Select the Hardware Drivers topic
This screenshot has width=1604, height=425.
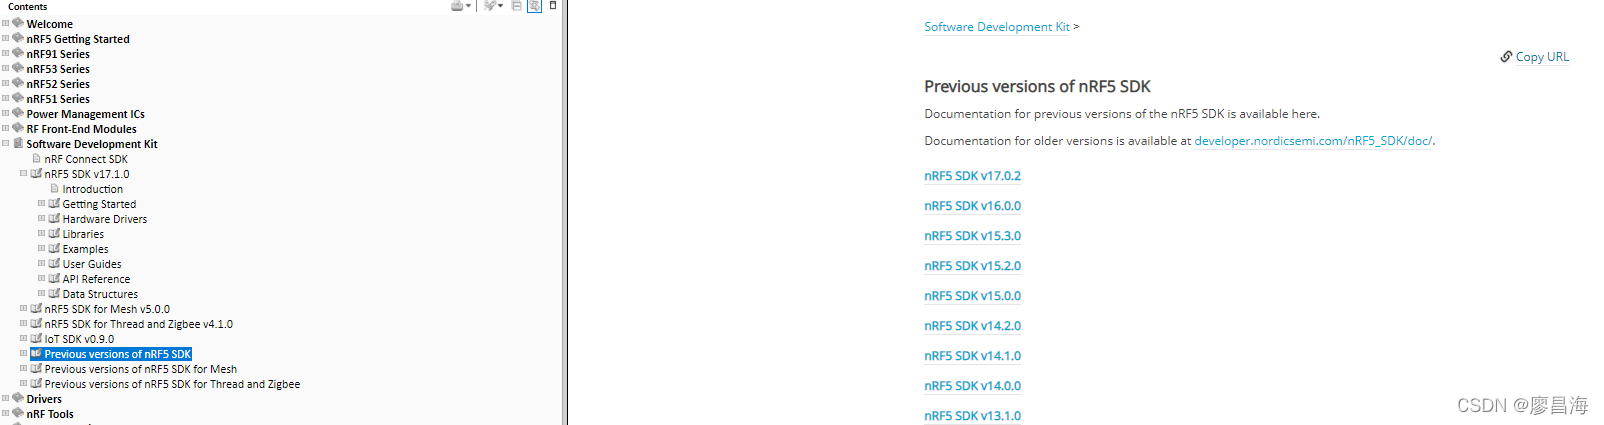coord(105,219)
